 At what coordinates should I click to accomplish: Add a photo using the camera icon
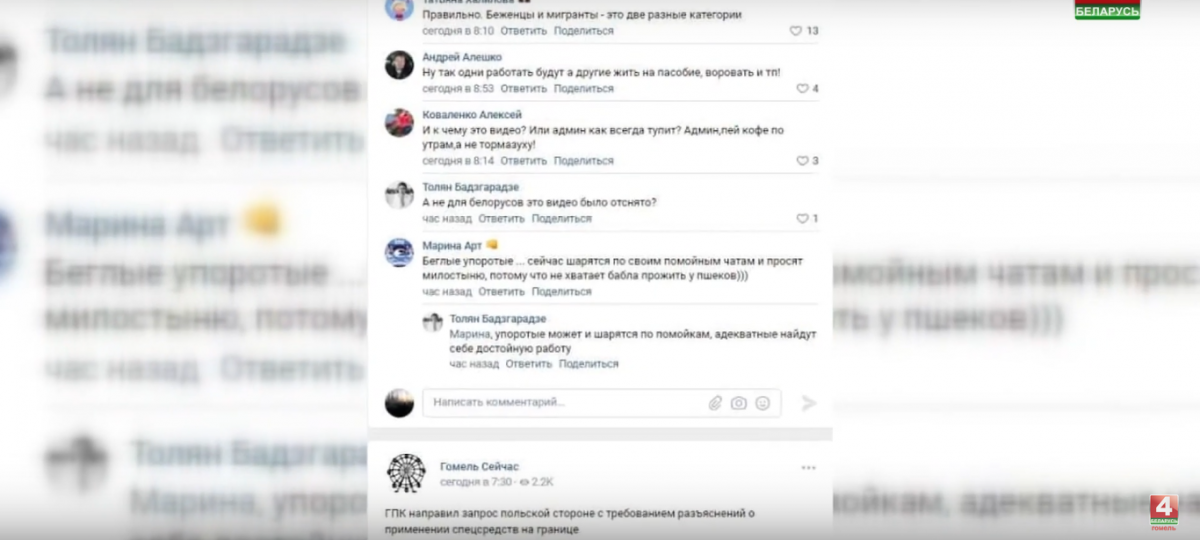739,403
